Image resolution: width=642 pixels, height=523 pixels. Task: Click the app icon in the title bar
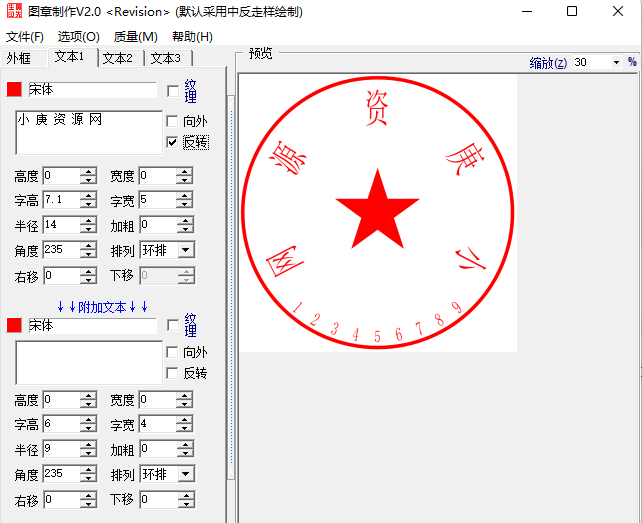13,12
